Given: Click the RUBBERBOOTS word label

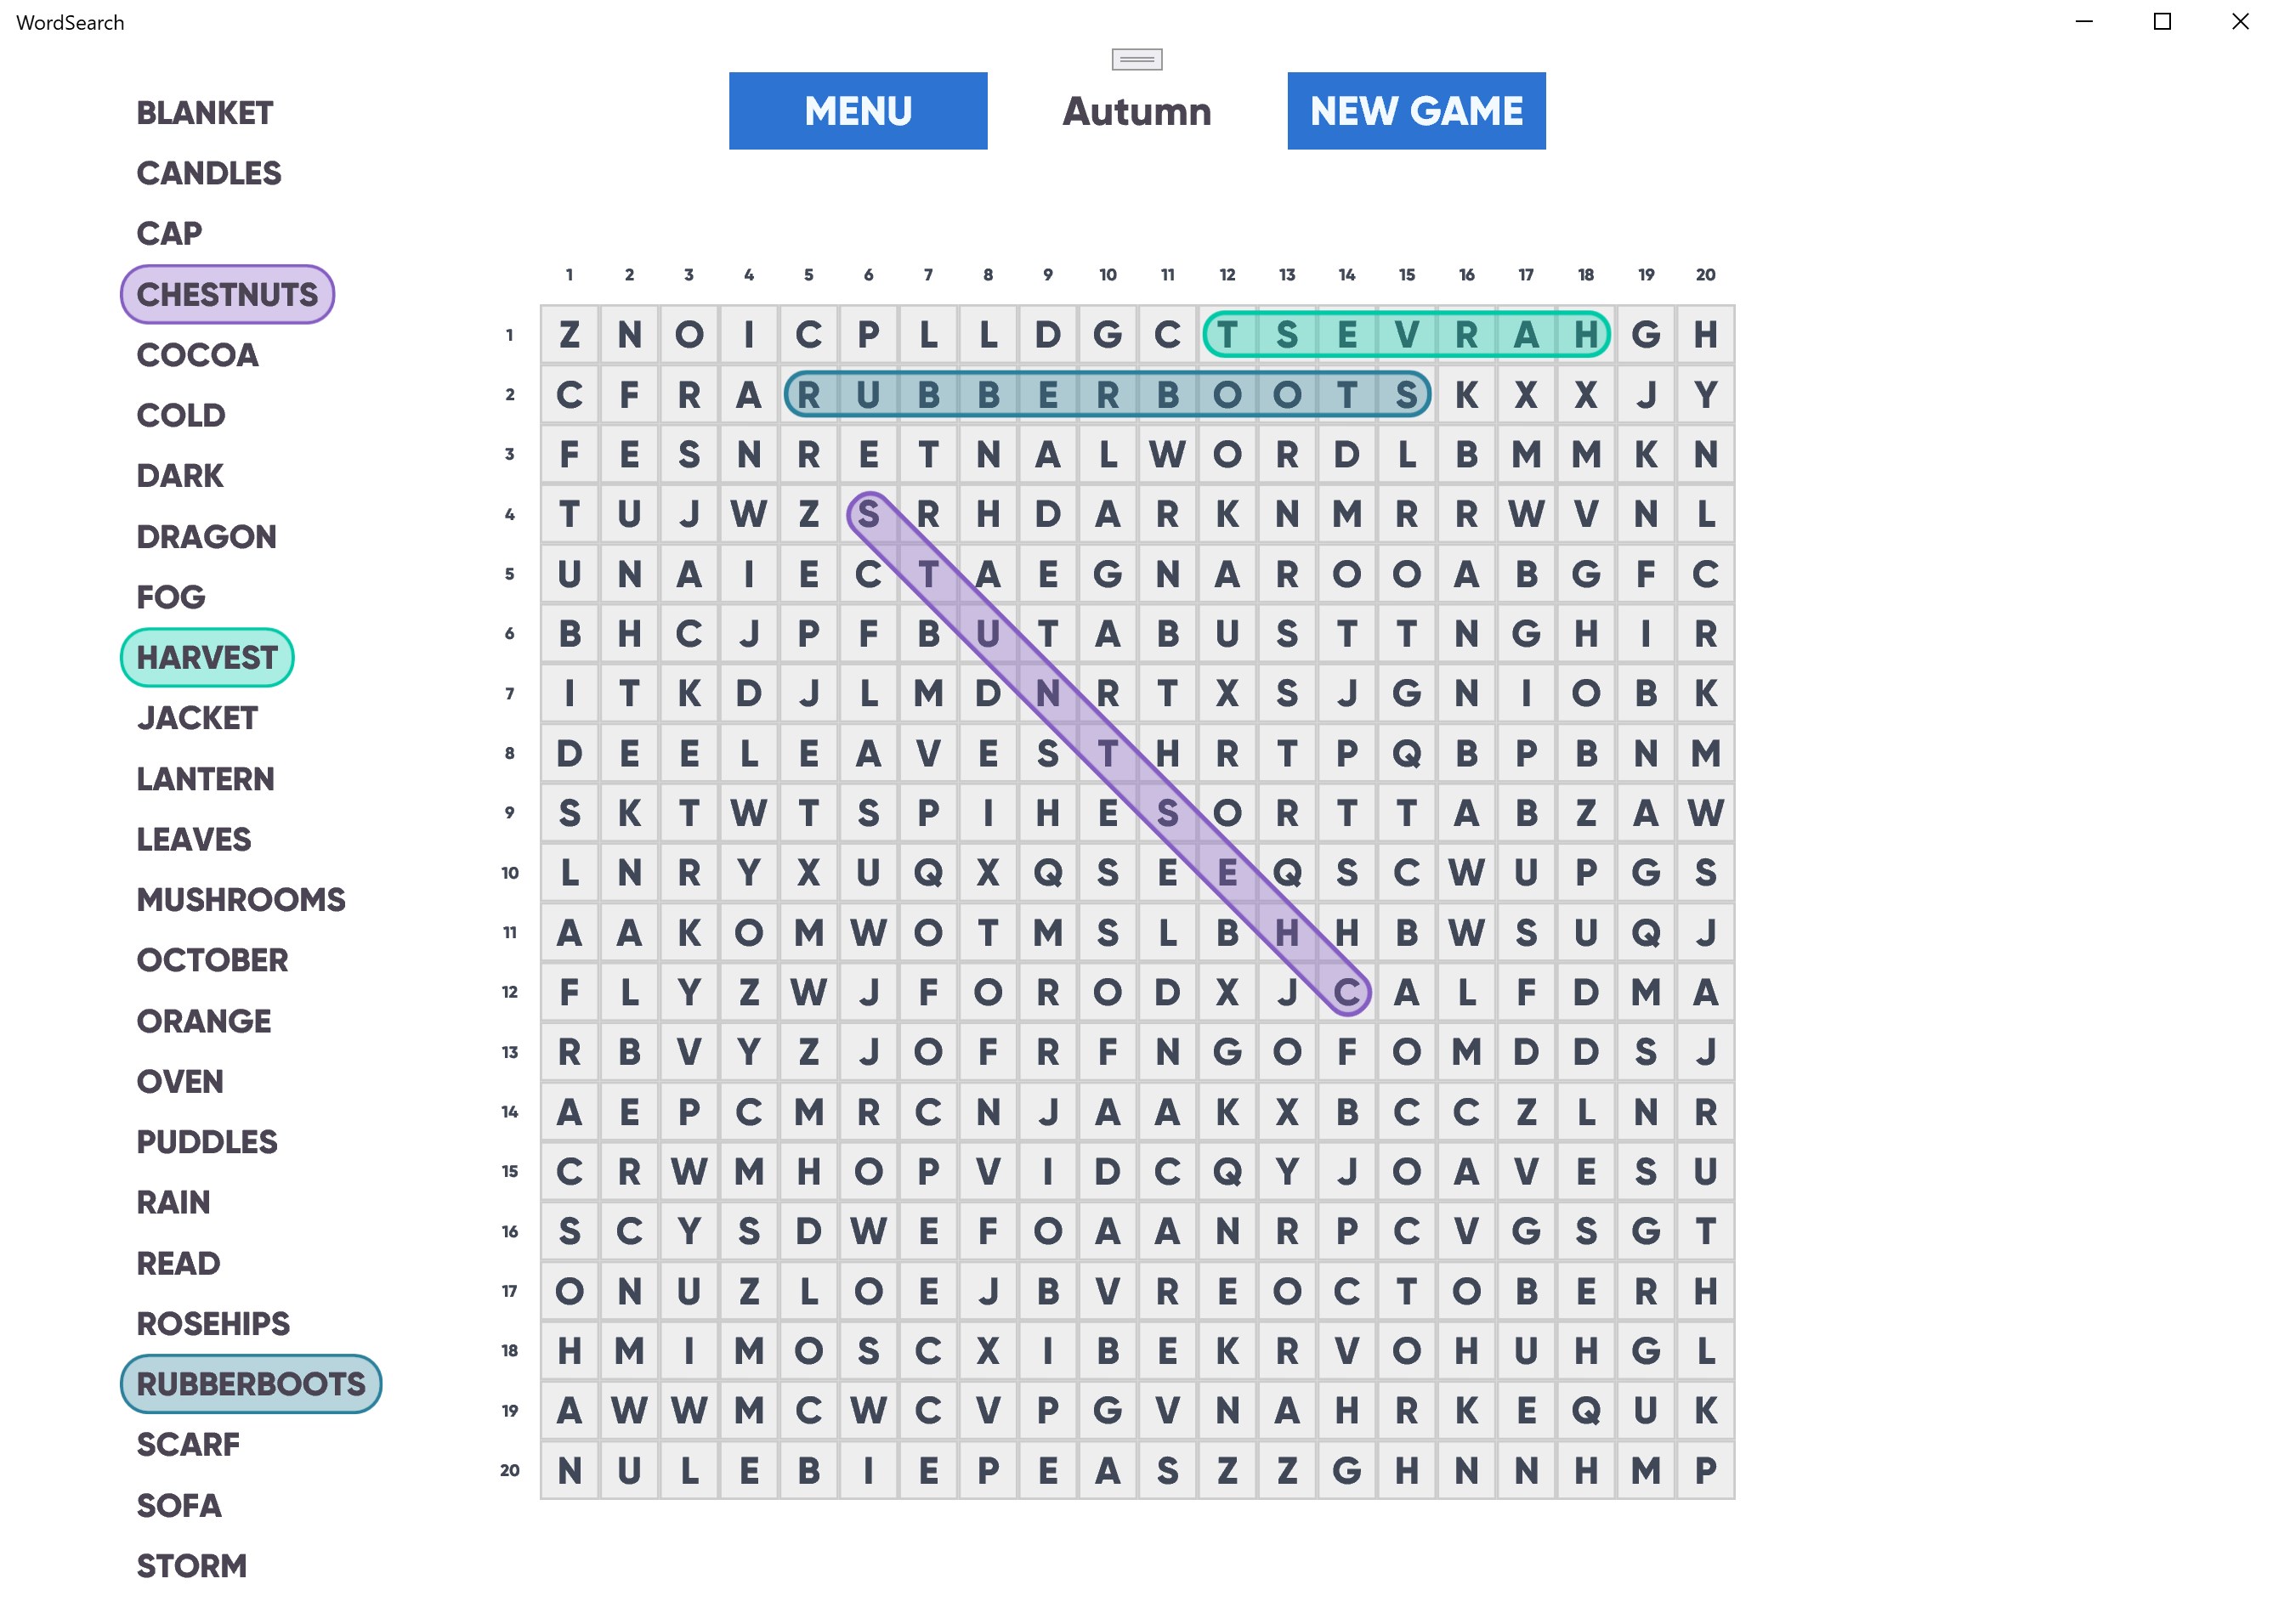Looking at the screenshot, I should (x=250, y=1384).
